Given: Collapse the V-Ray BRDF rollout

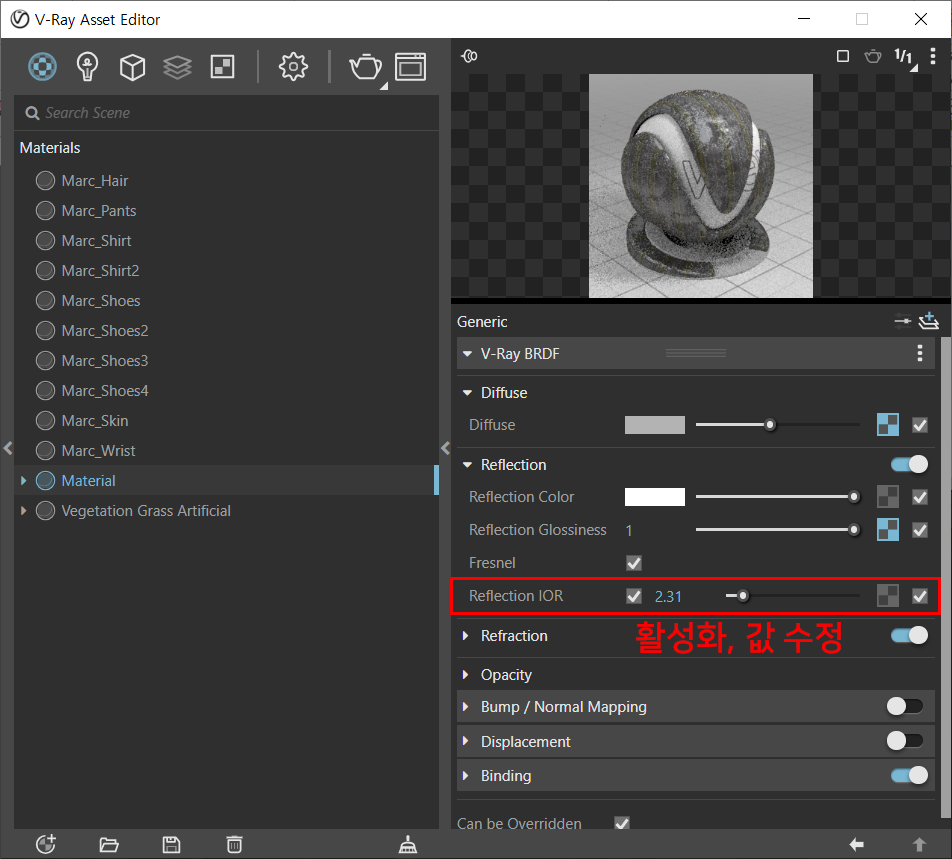Looking at the screenshot, I should click(467, 353).
